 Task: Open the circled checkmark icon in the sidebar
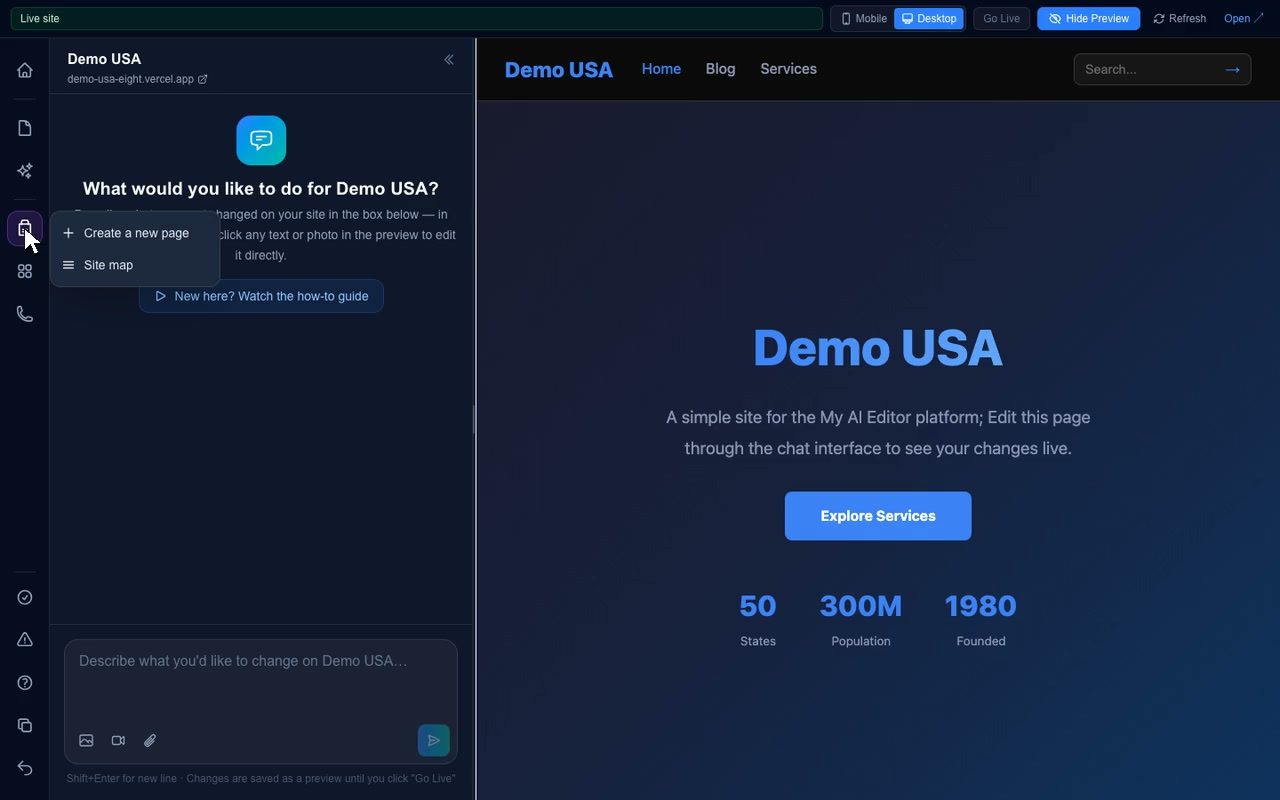coord(25,597)
